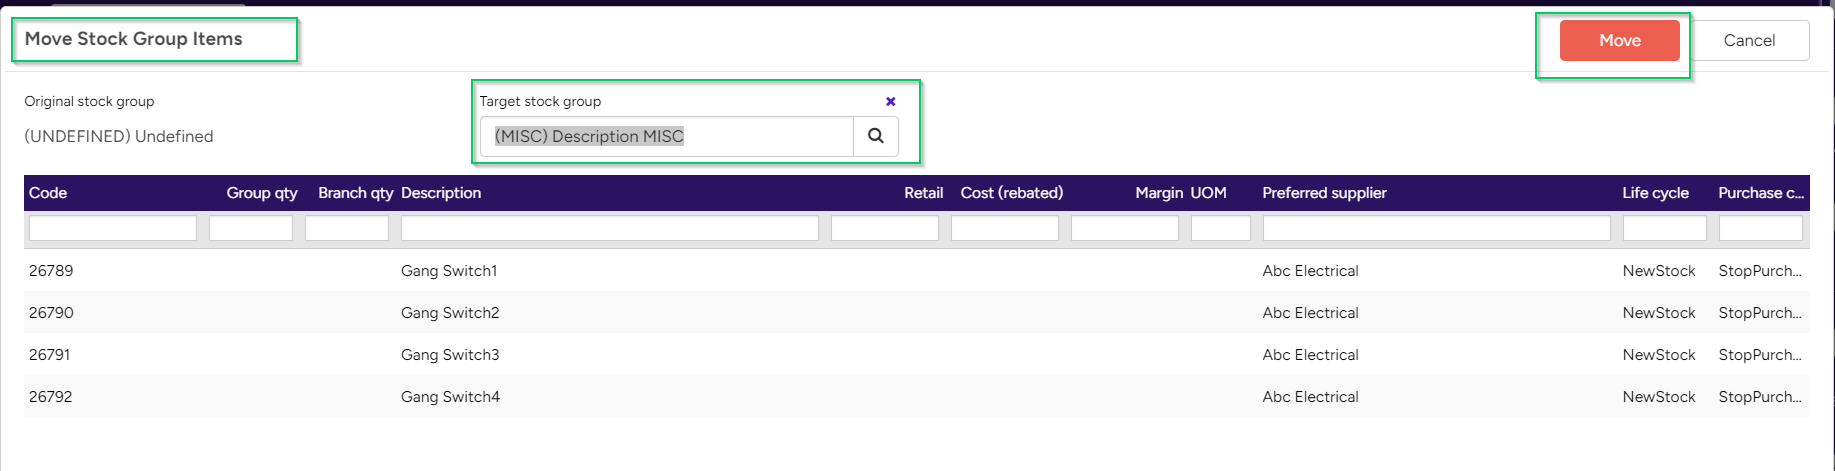The image size is (1835, 471).
Task: Click Abc Electrical in the Gang Switch3 row
Action: (x=1310, y=355)
